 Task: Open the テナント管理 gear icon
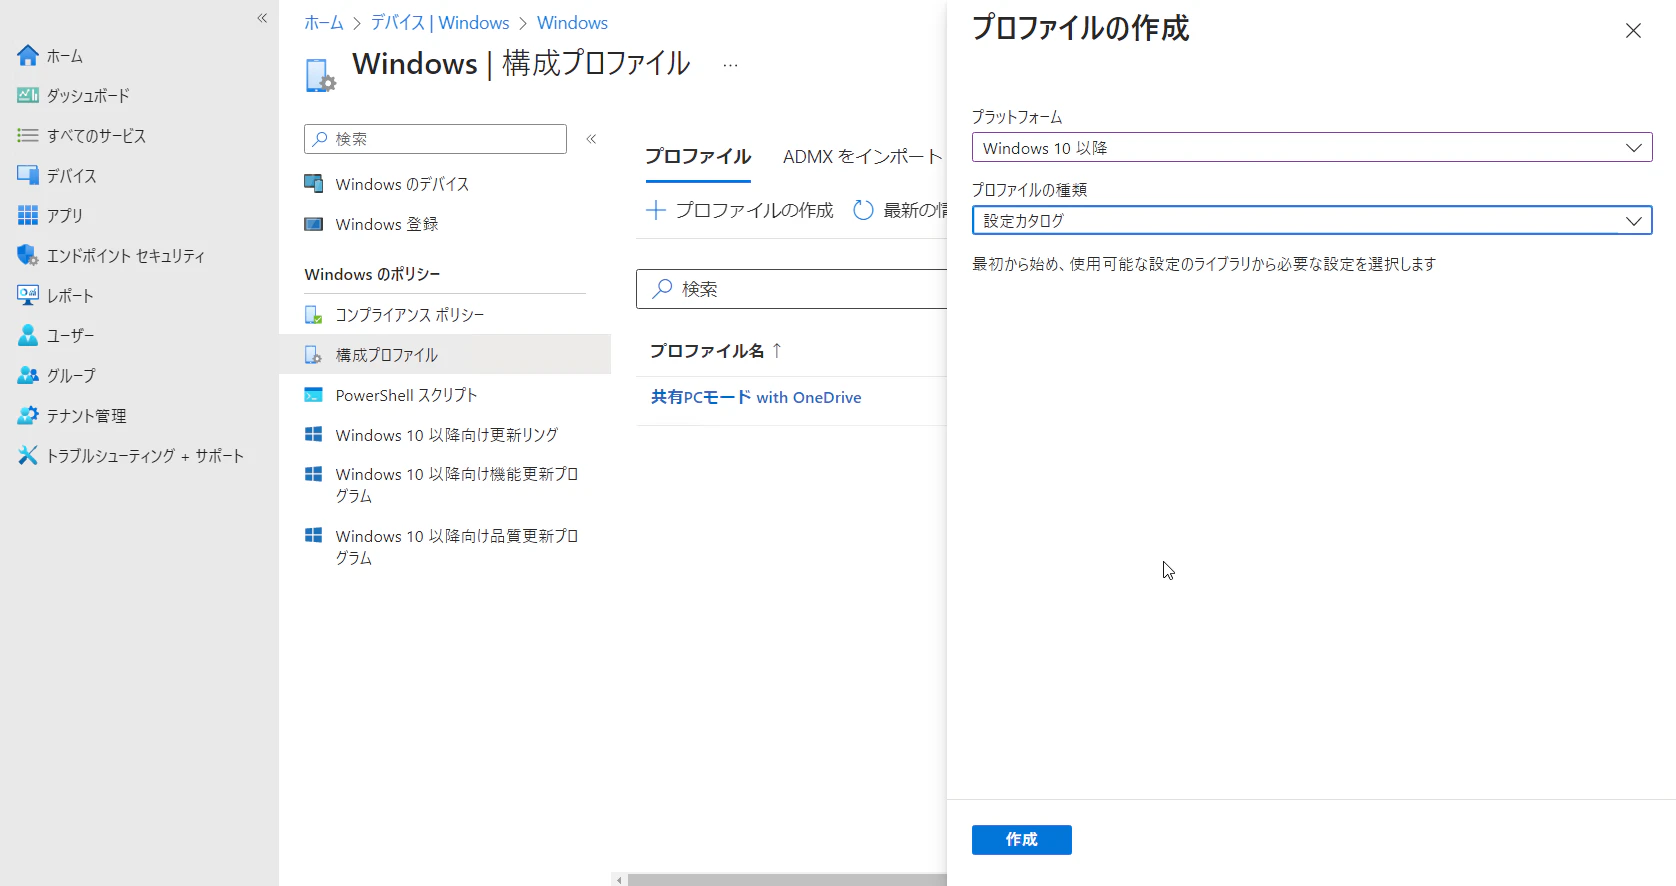click(28, 416)
